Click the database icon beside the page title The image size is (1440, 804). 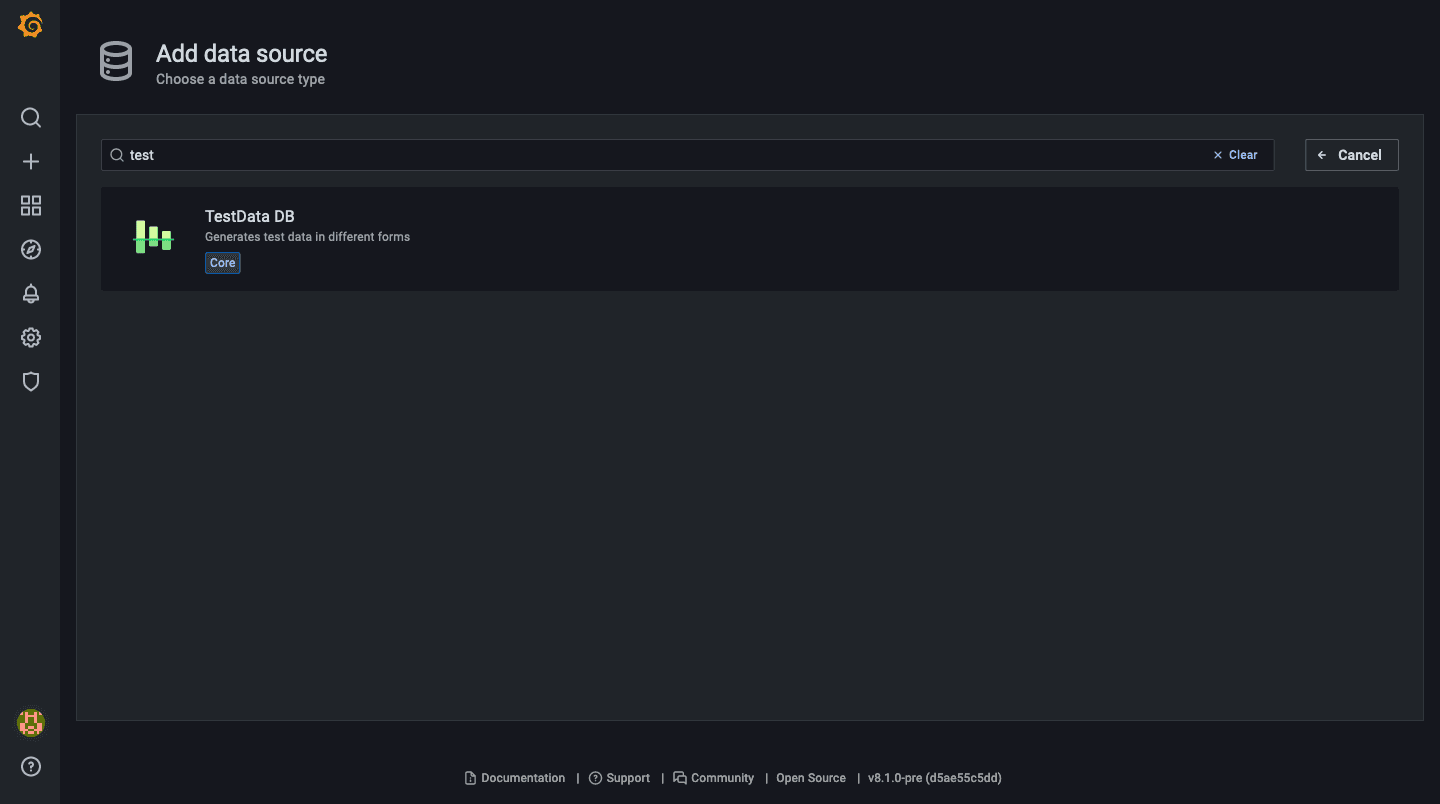116,62
